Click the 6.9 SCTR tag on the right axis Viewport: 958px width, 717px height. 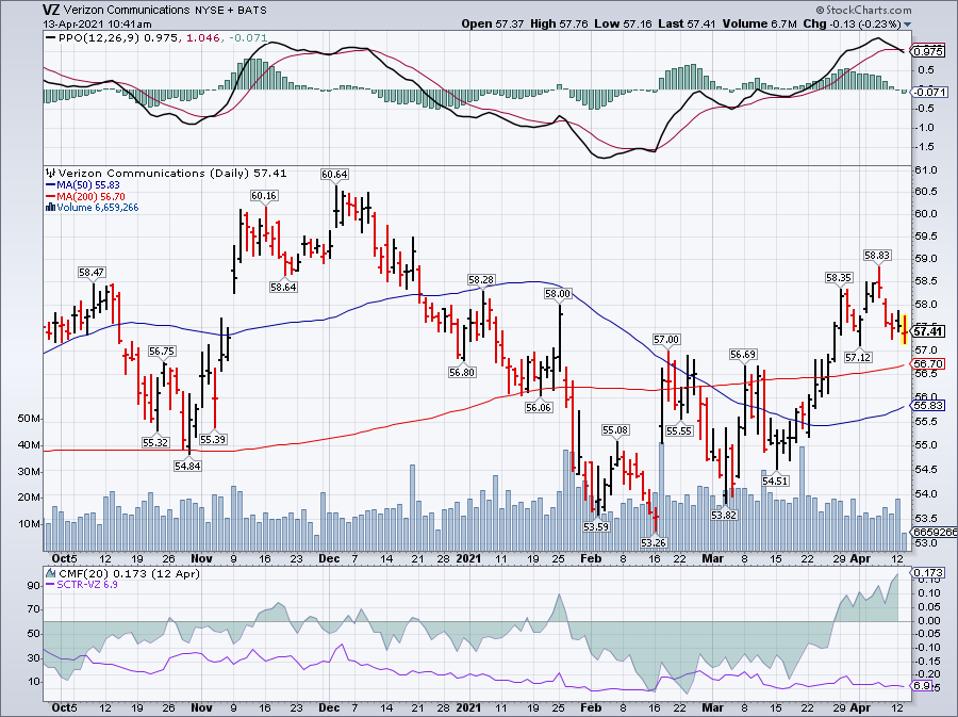point(923,686)
